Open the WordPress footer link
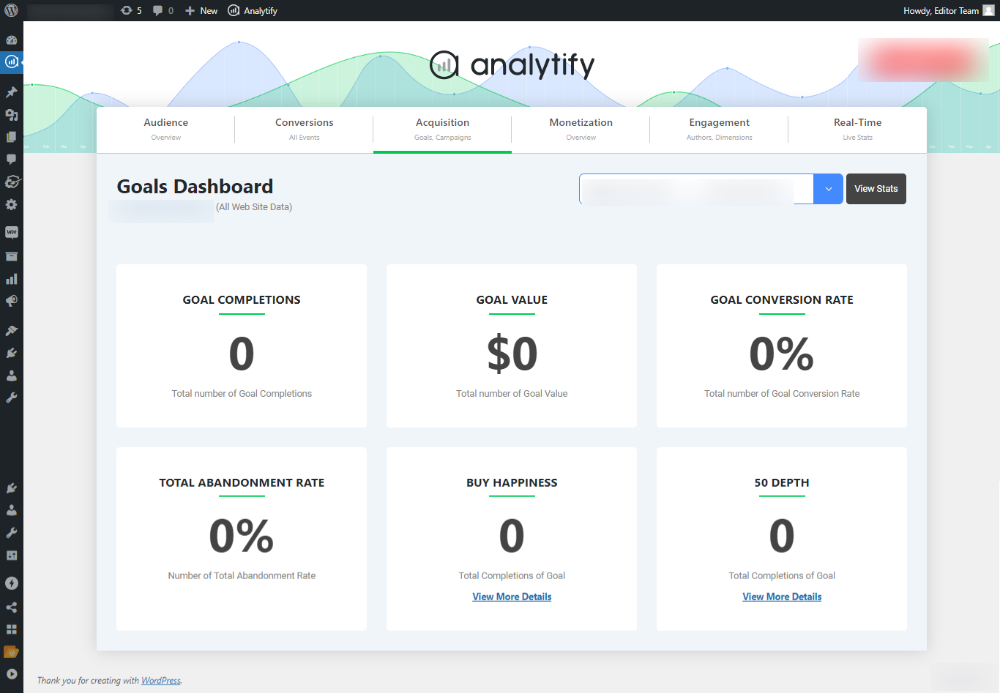Image resolution: width=1000 pixels, height=693 pixels. [161, 680]
